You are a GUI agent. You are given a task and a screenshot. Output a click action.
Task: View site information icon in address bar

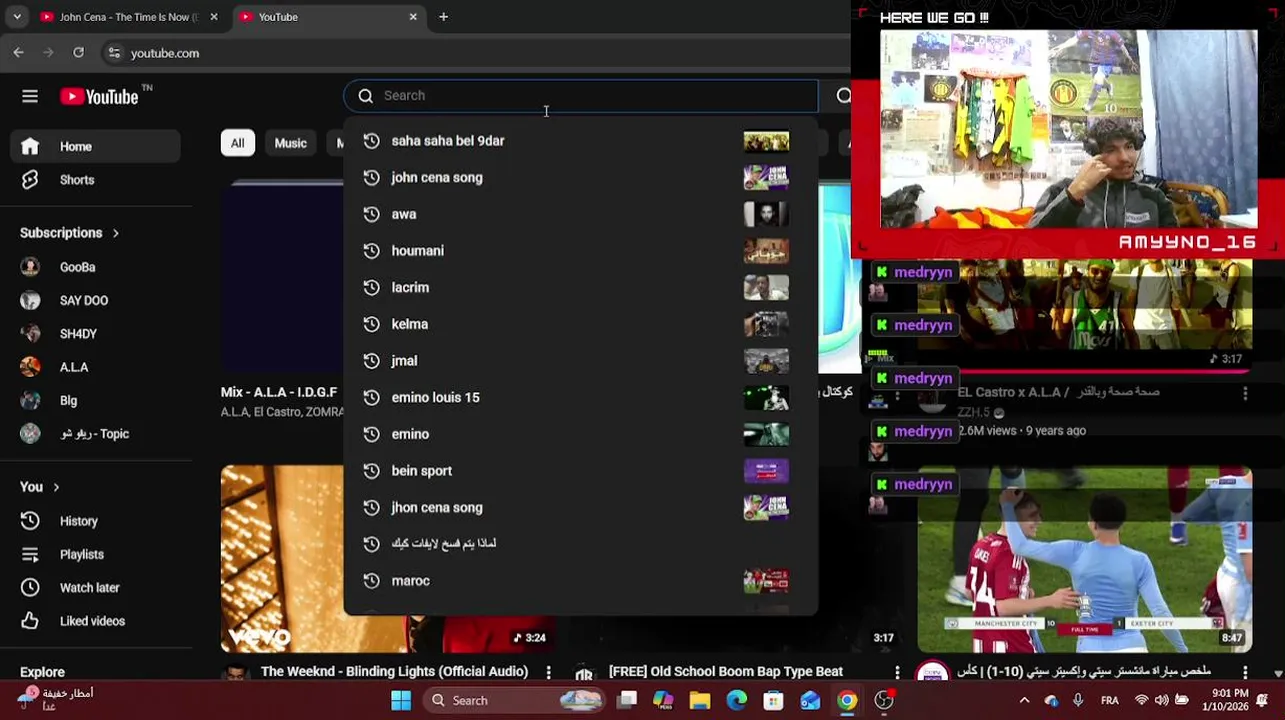tap(114, 53)
